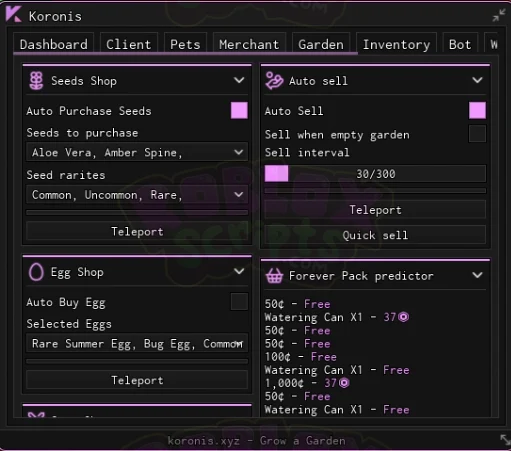This screenshot has width=511, height=451.
Task: Collapse the Forever Pack predictor section chevron
Action: click(x=477, y=275)
